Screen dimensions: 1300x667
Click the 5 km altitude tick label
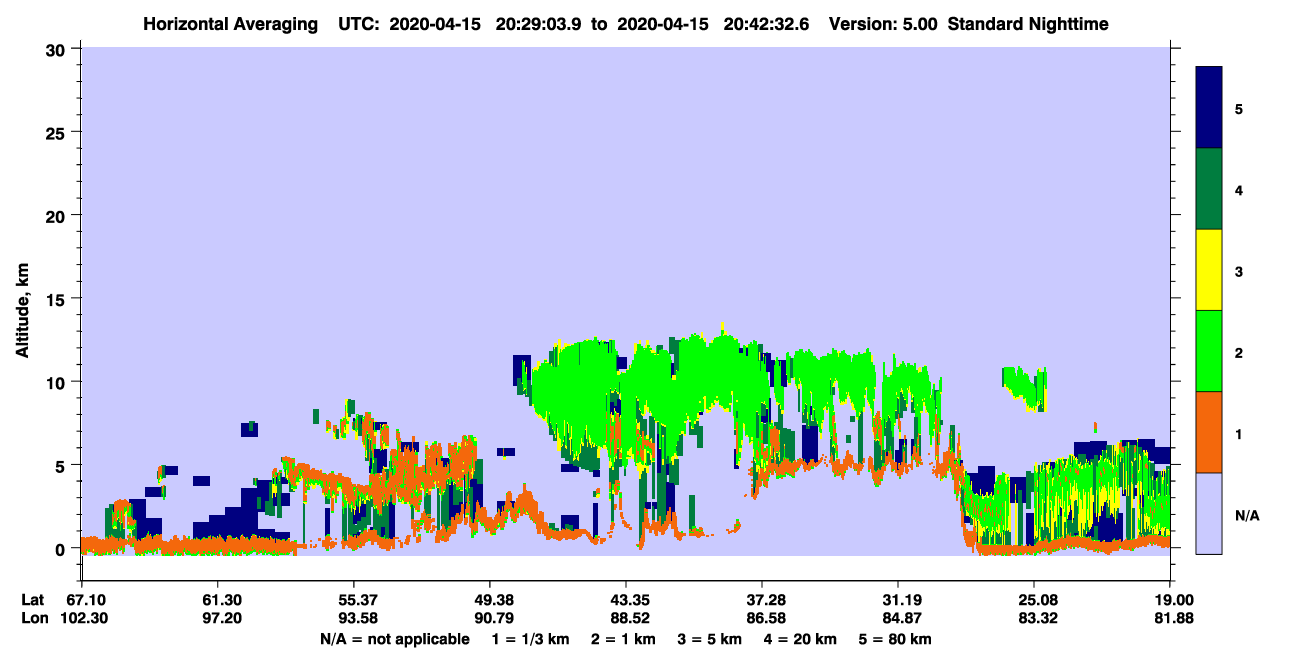62,465
